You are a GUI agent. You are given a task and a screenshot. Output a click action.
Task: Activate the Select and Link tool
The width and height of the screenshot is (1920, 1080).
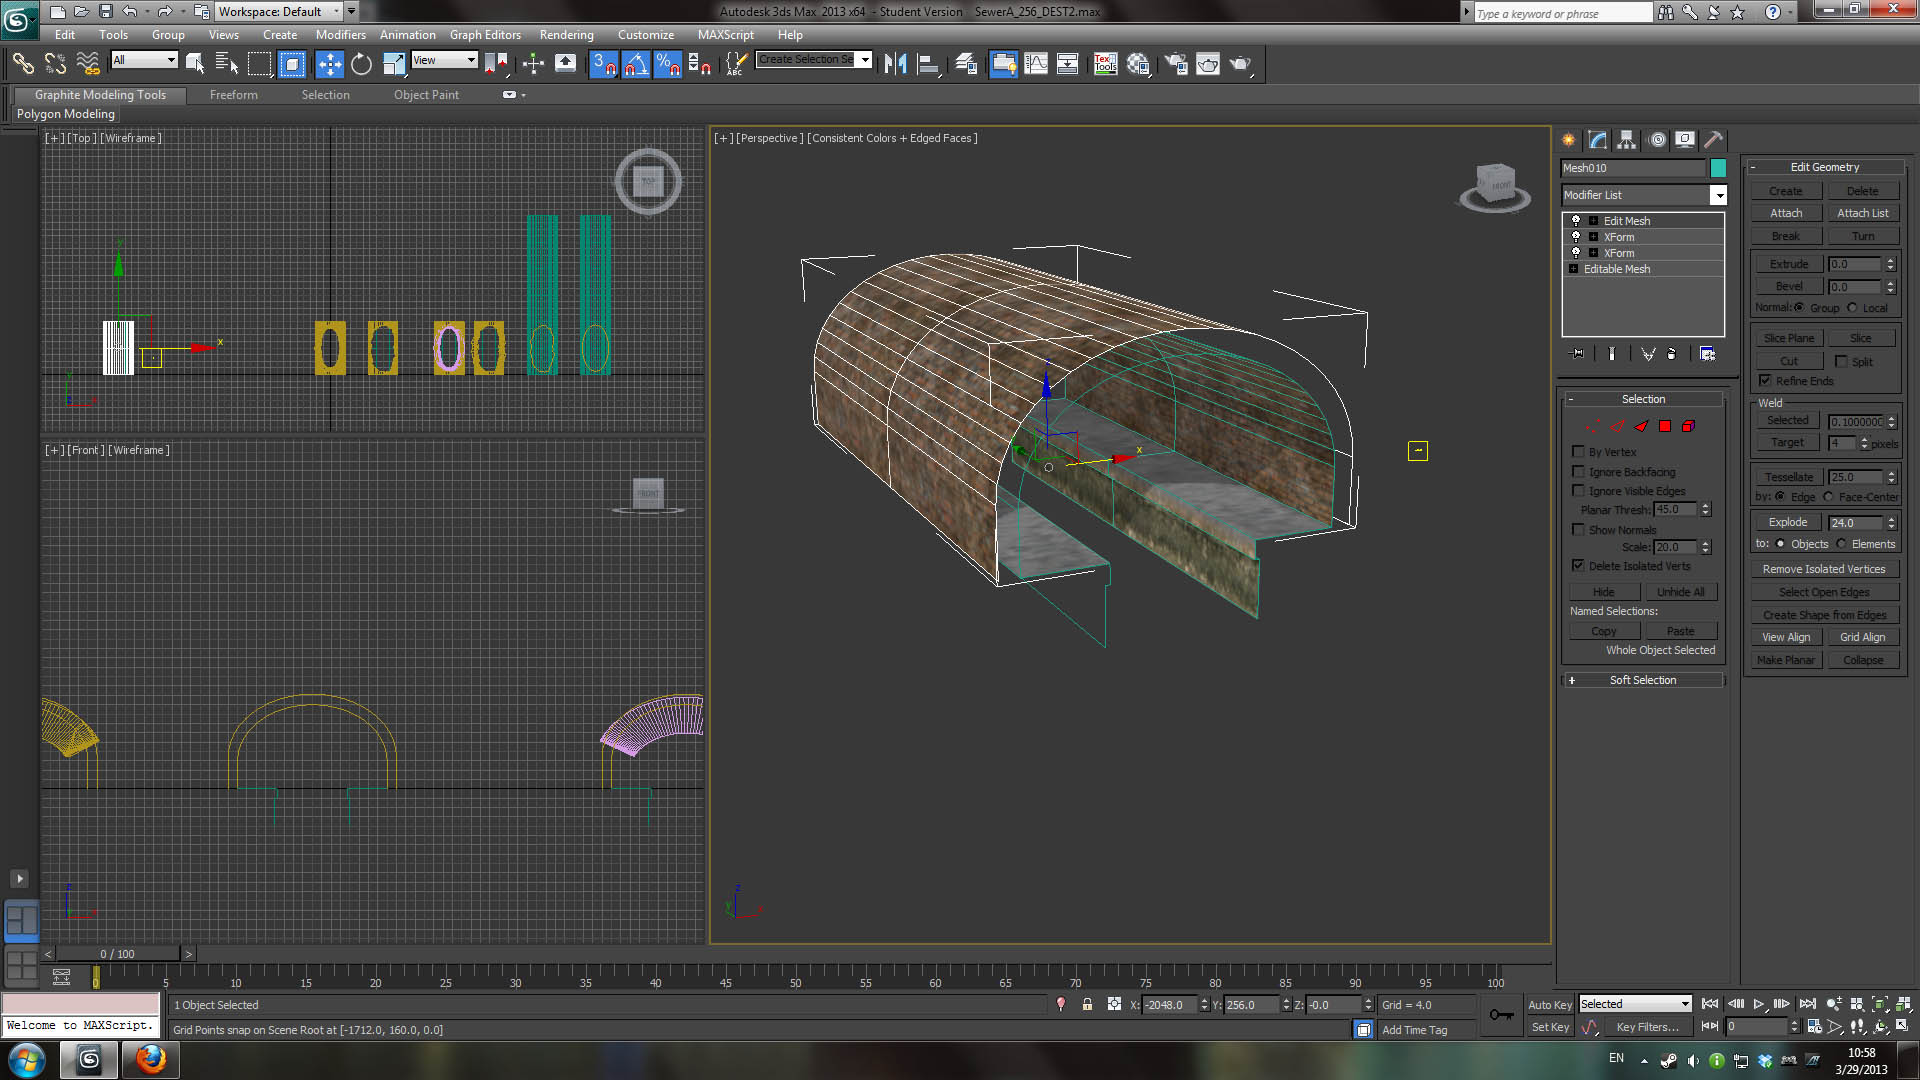point(22,64)
